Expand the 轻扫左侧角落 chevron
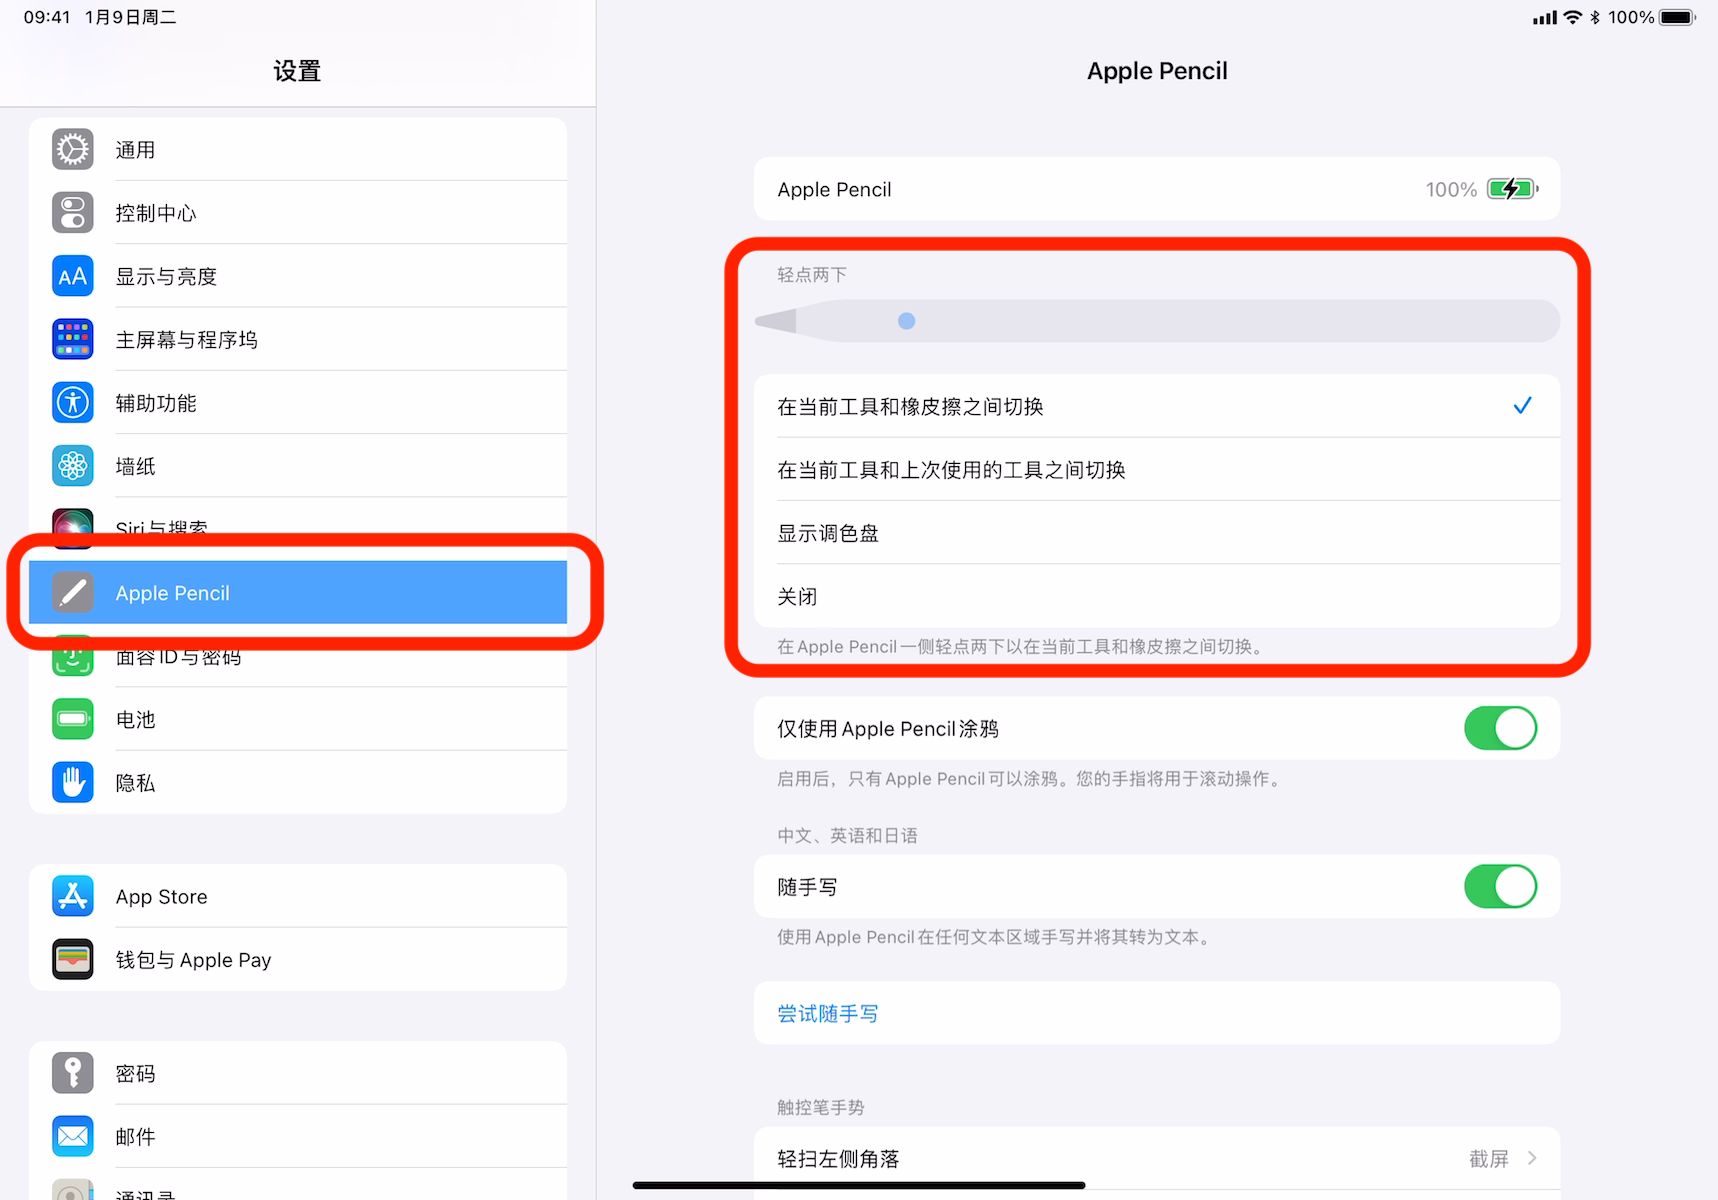Screen dimensions: 1718x1200 [1532, 1158]
